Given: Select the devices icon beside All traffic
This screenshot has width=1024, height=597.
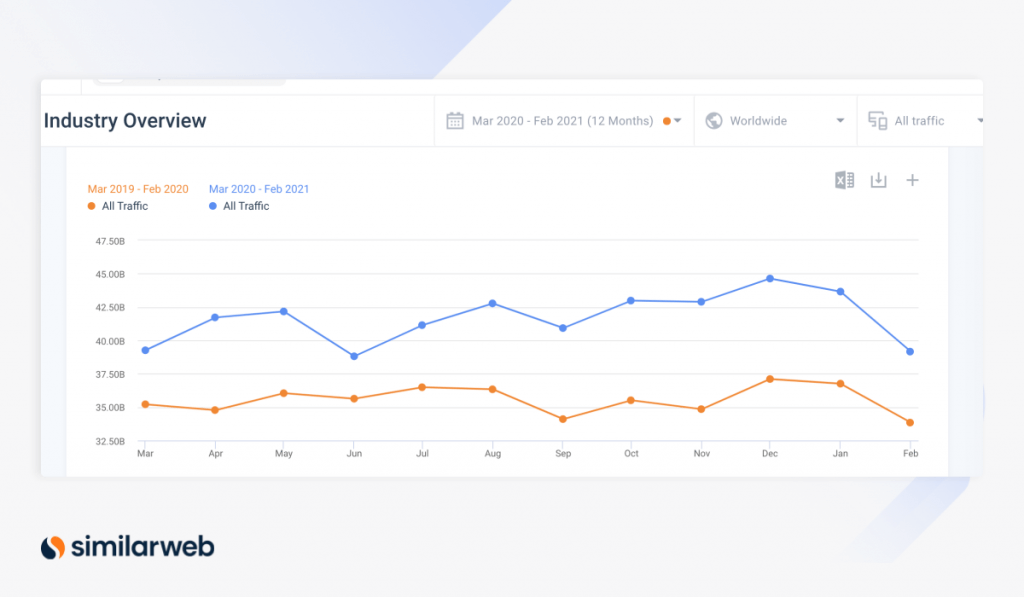Looking at the screenshot, I should (877, 120).
